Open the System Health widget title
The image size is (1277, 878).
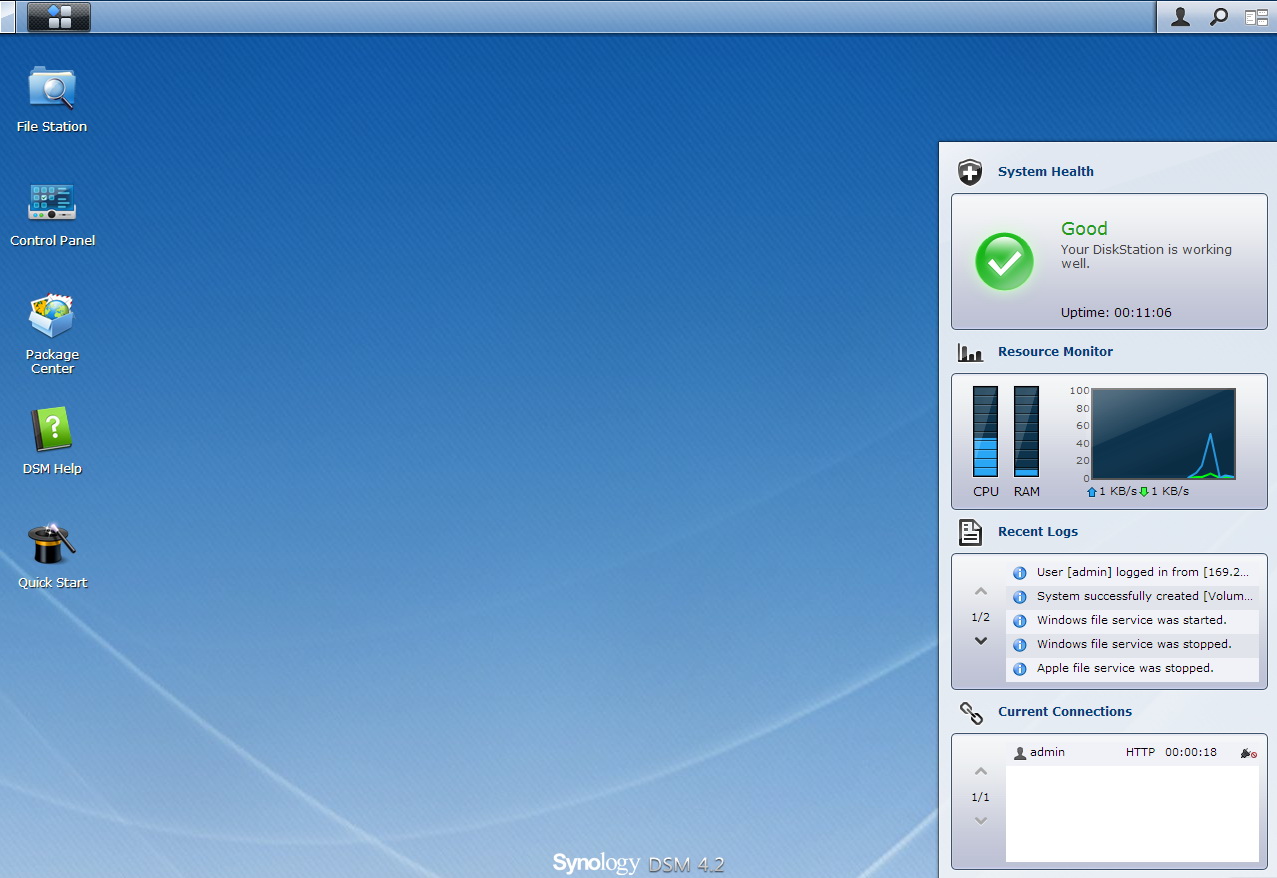pyautogui.click(x=1046, y=172)
